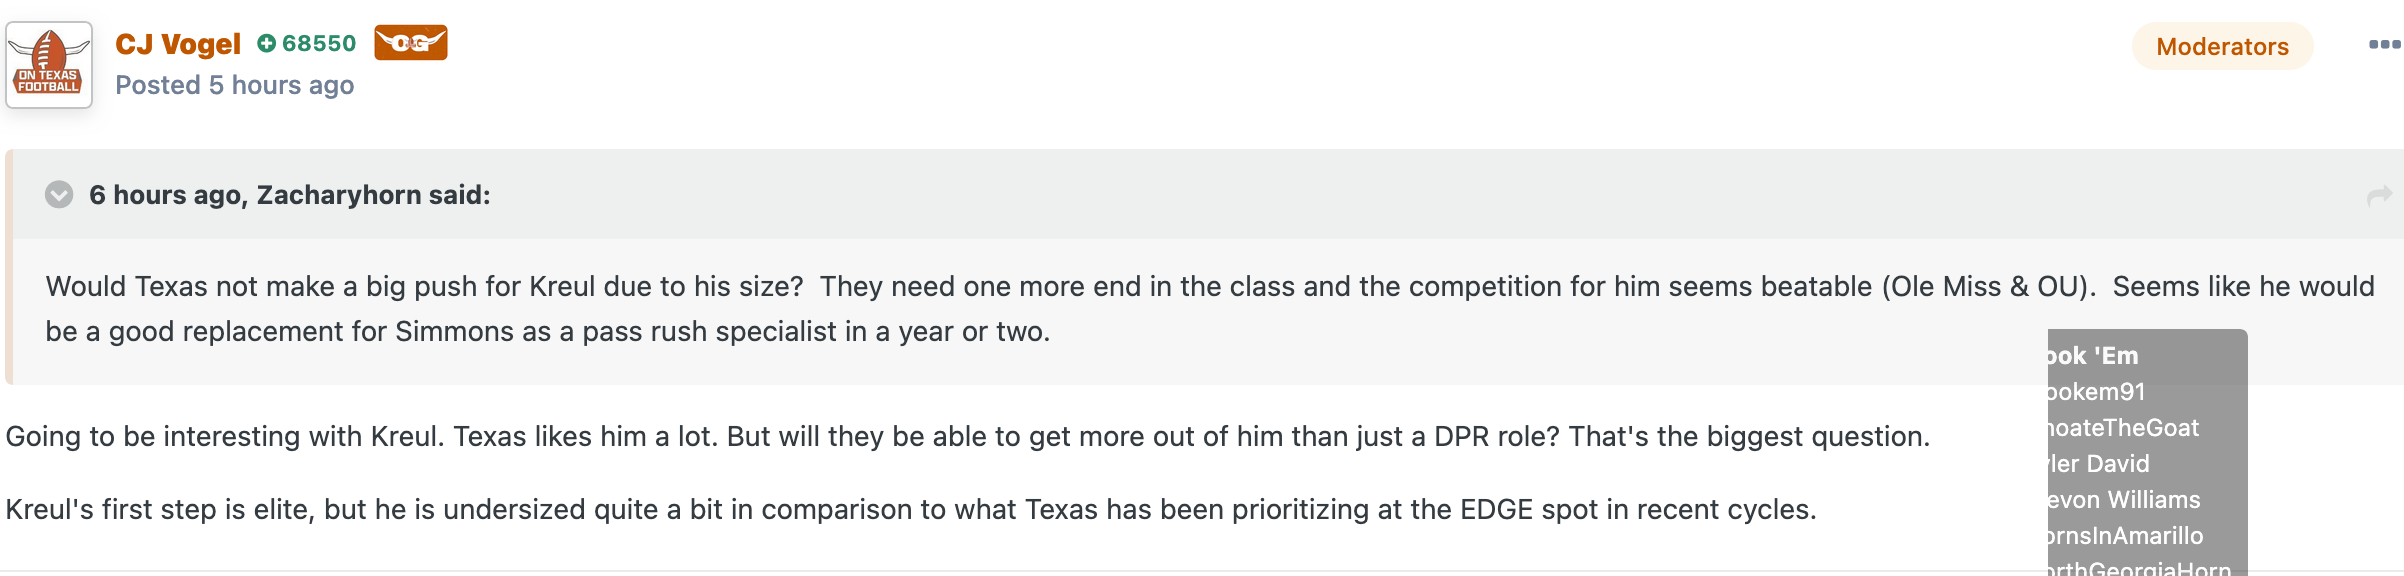The width and height of the screenshot is (2404, 576).
Task: Select 'ookem91' in the reactions tooltip list
Action: pyautogui.click(x=2096, y=392)
